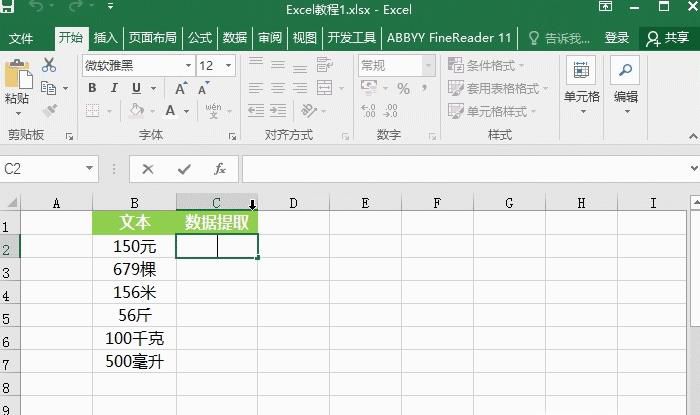Decrease font size with small A icon
Image resolution: width=700 pixels, height=415 pixels.
(x=203, y=88)
